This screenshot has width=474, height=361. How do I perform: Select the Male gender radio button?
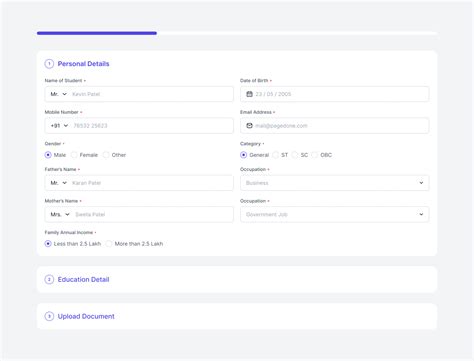point(48,155)
